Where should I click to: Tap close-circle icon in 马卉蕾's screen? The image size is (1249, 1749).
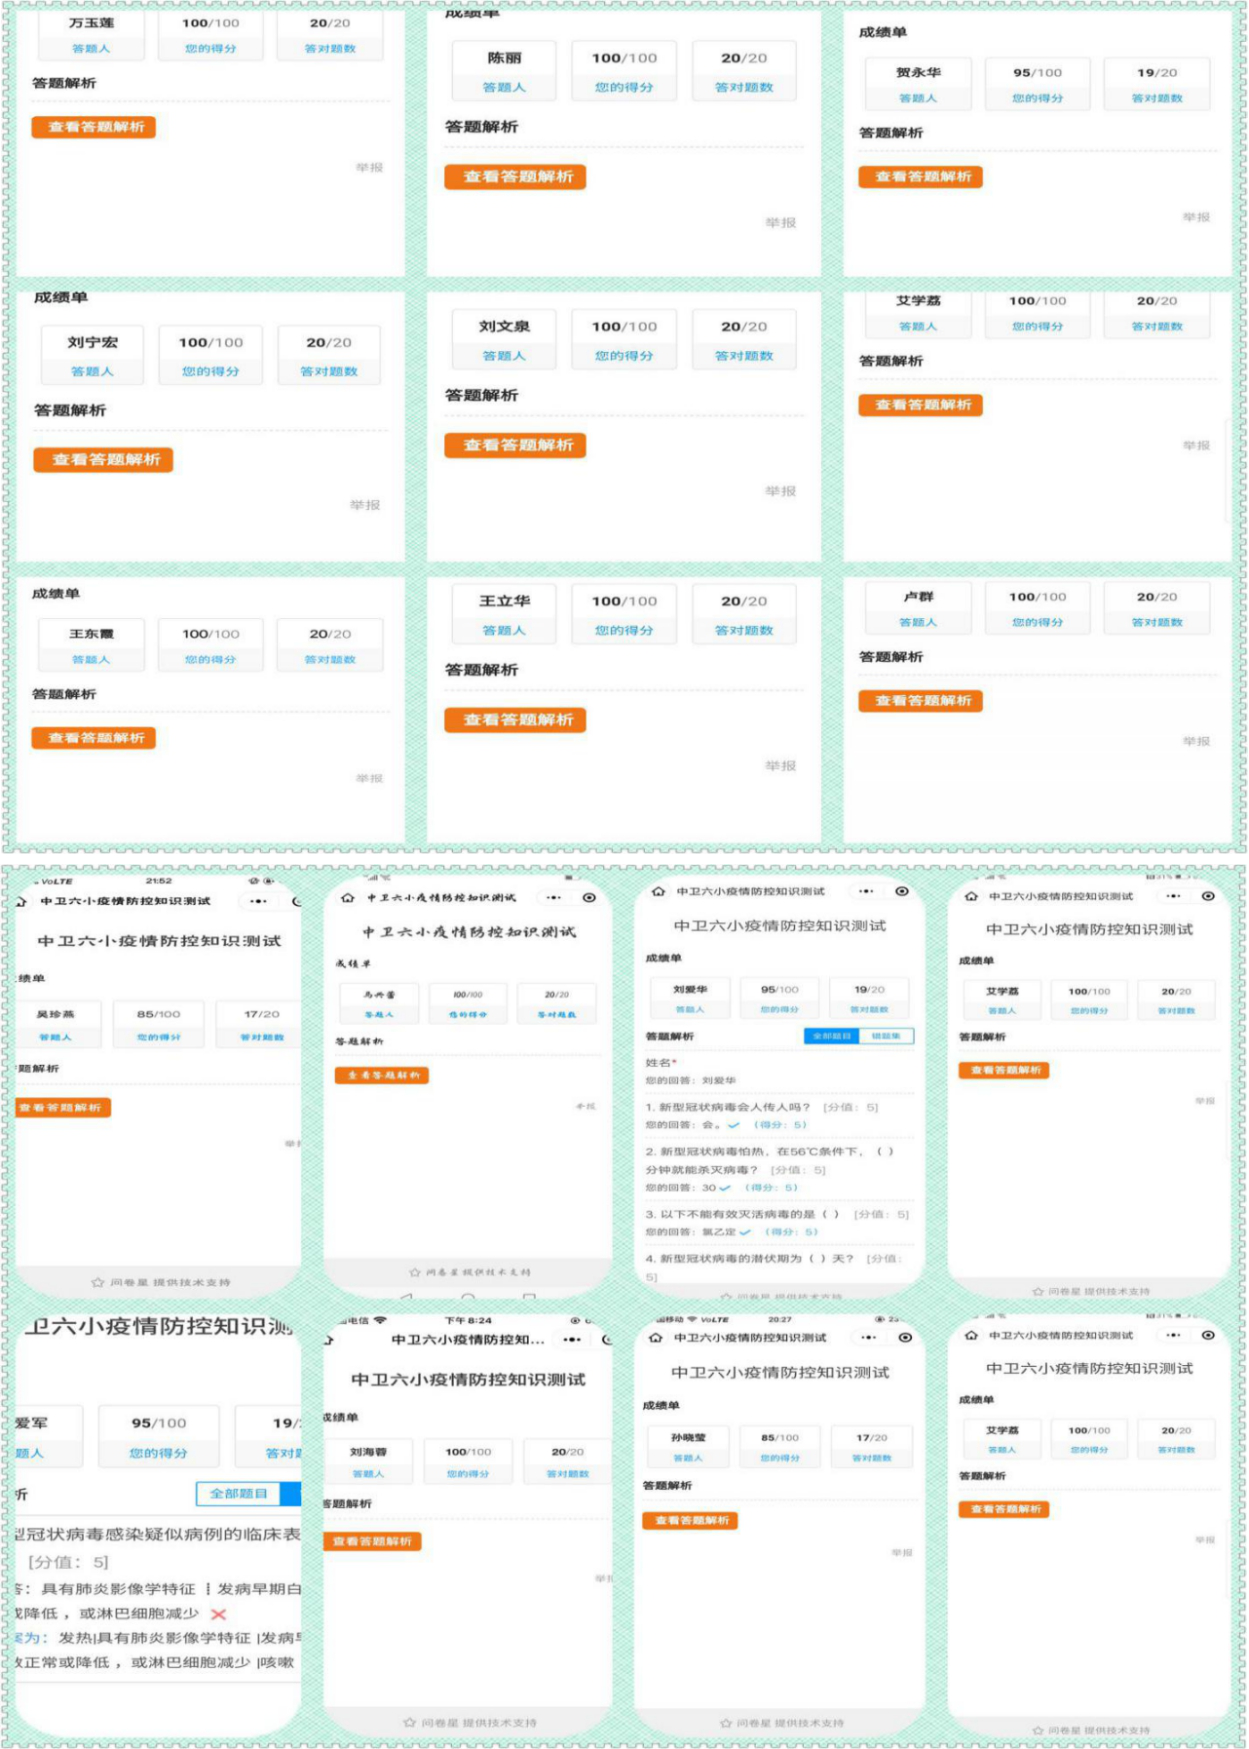(589, 898)
